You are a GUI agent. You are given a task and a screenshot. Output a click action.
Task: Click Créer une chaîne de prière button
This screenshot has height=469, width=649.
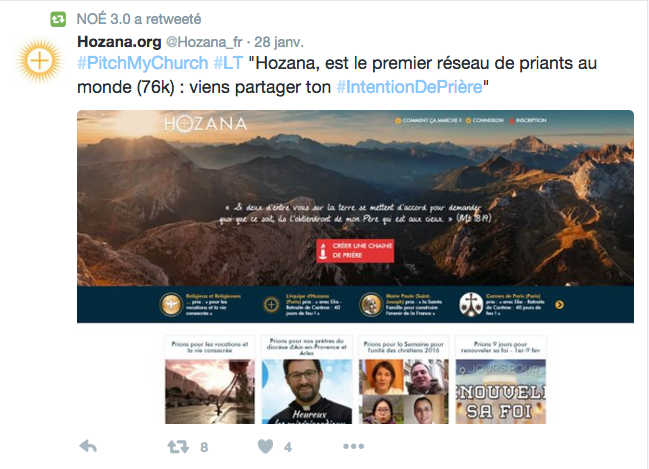pos(355,250)
